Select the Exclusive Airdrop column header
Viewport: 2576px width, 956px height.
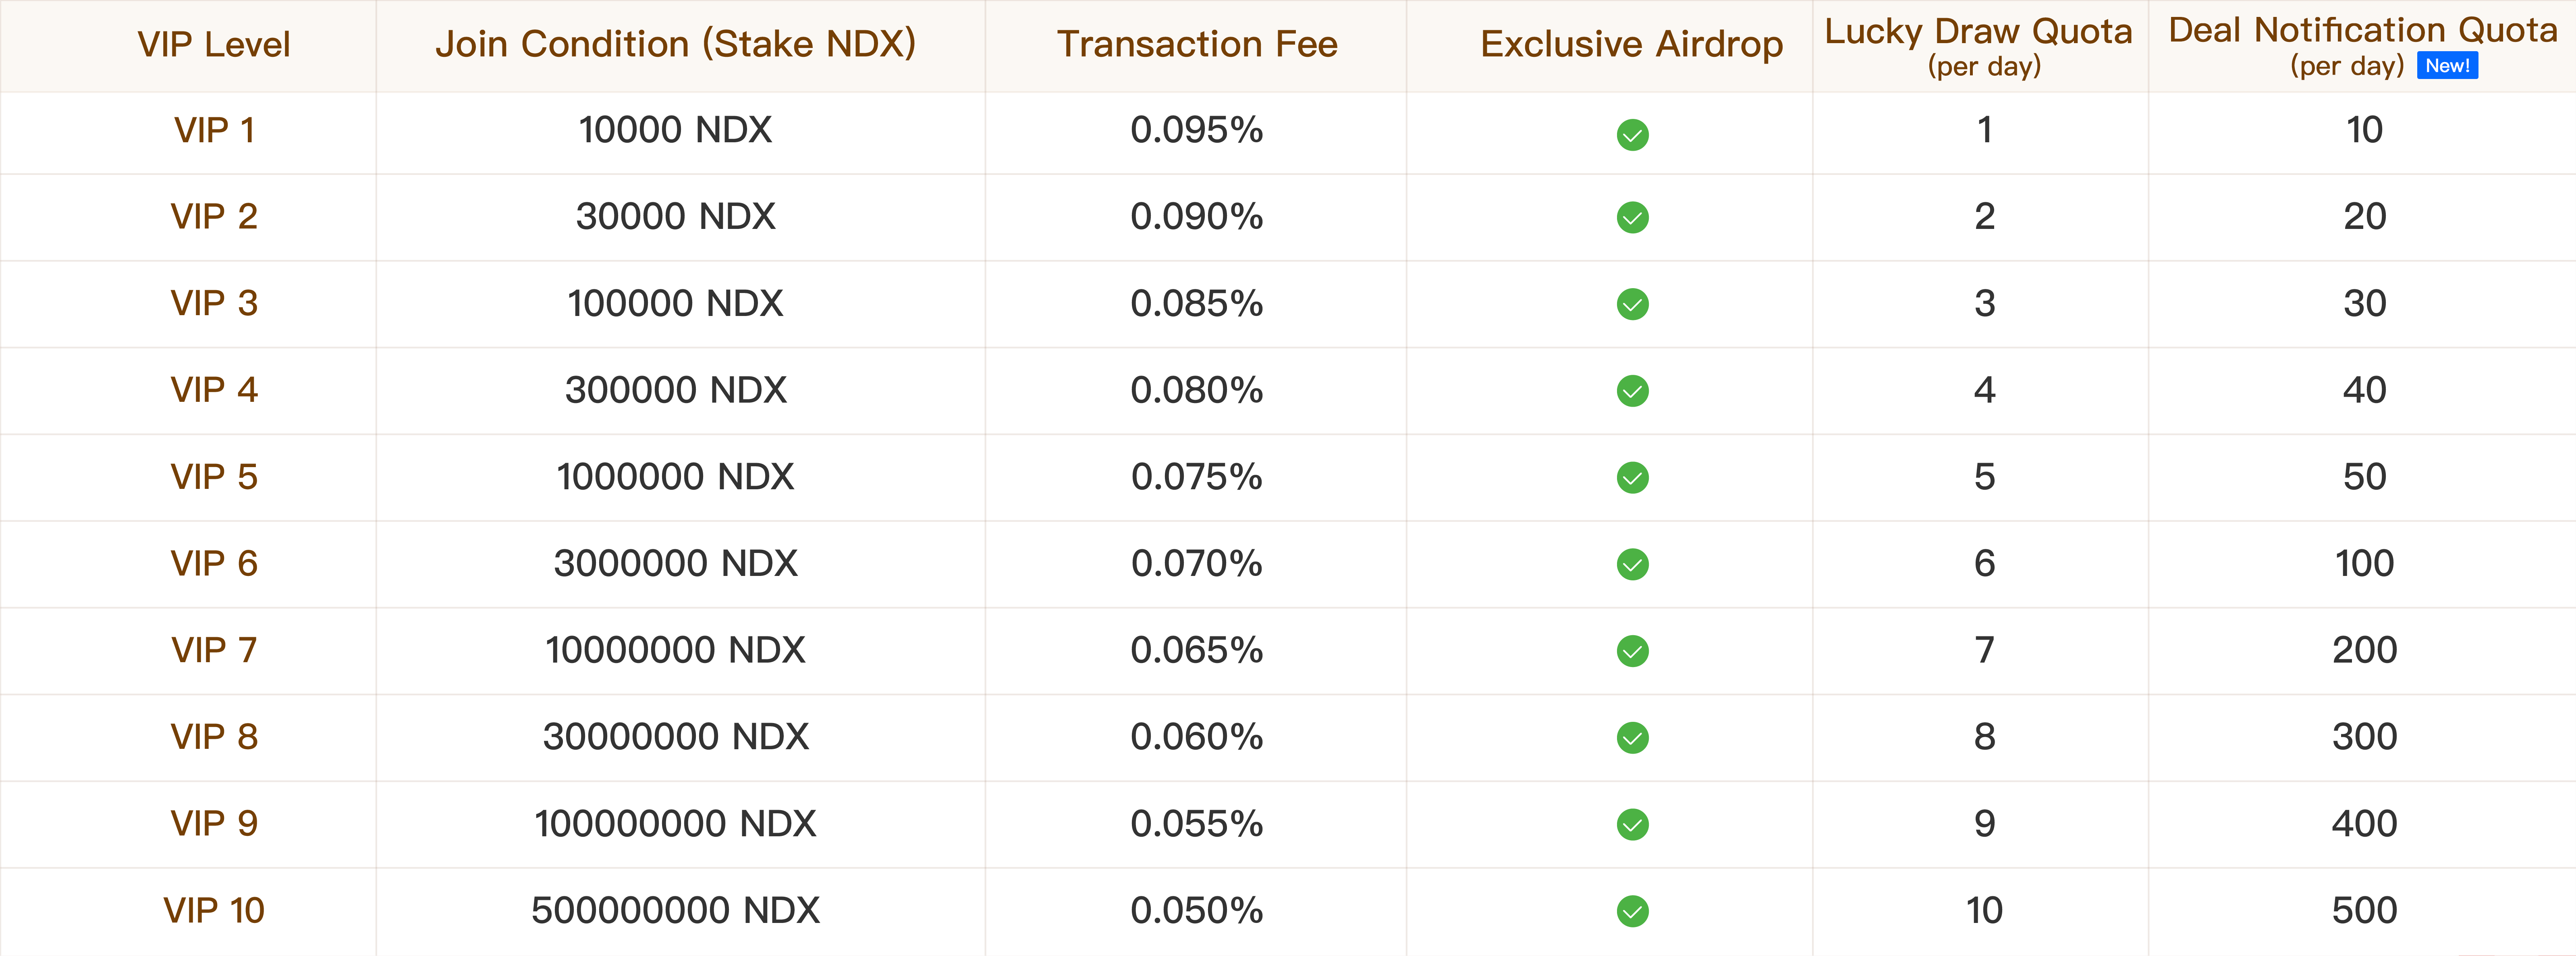click(1632, 45)
